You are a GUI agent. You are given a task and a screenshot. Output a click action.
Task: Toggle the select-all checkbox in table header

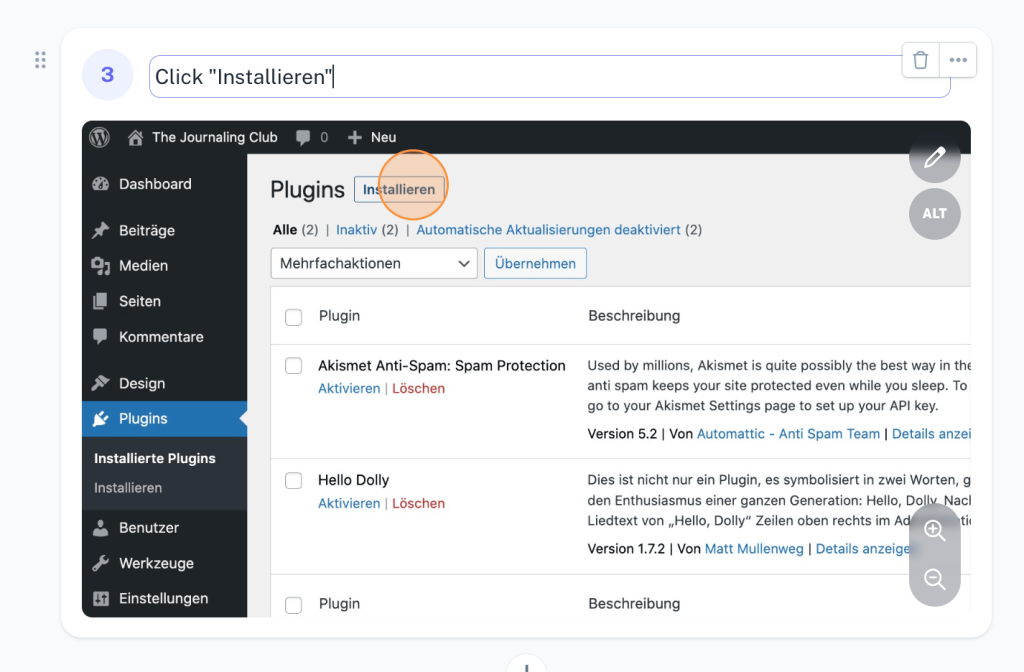pos(293,317)
